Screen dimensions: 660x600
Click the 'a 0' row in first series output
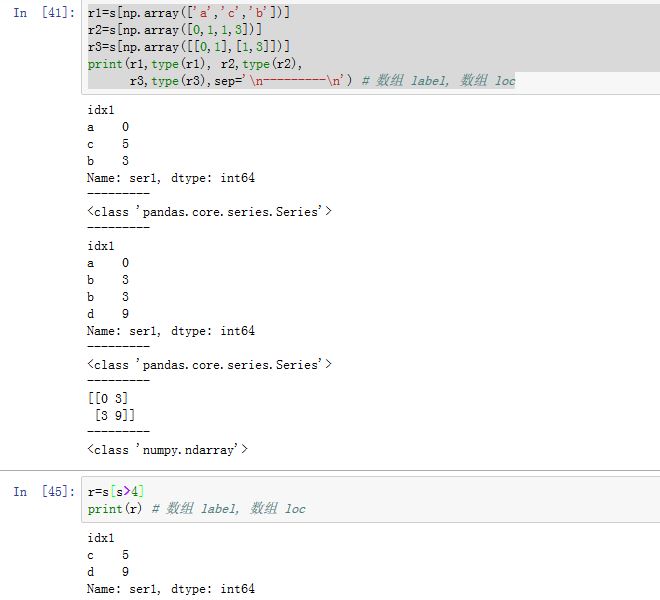108,127
